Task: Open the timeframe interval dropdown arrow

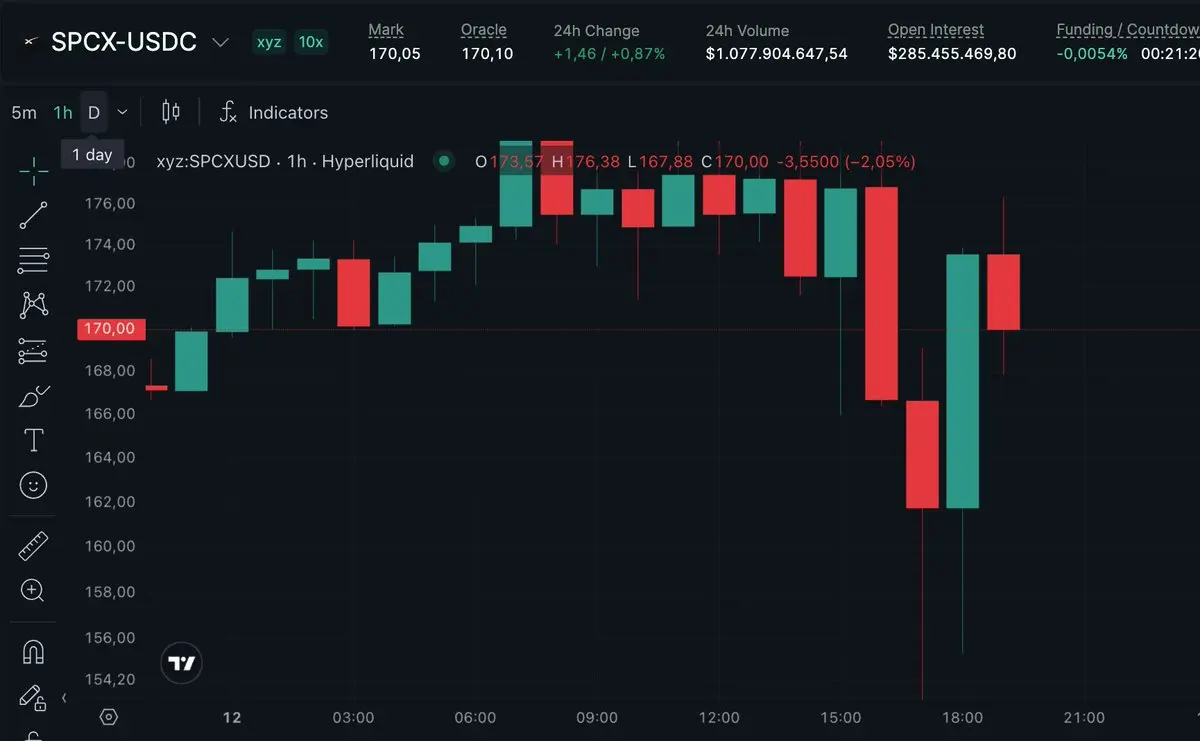Action: [122, 112]
